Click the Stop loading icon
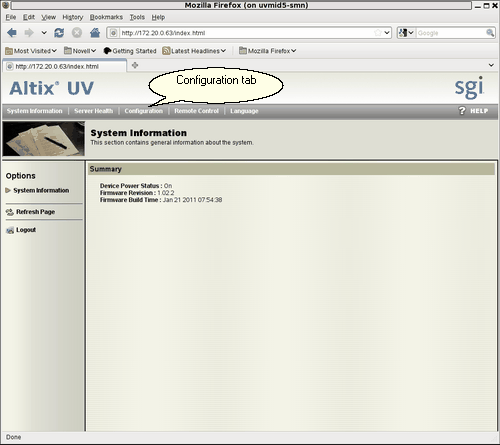Viewport: 500px width, 445px height. click(77, 33)
